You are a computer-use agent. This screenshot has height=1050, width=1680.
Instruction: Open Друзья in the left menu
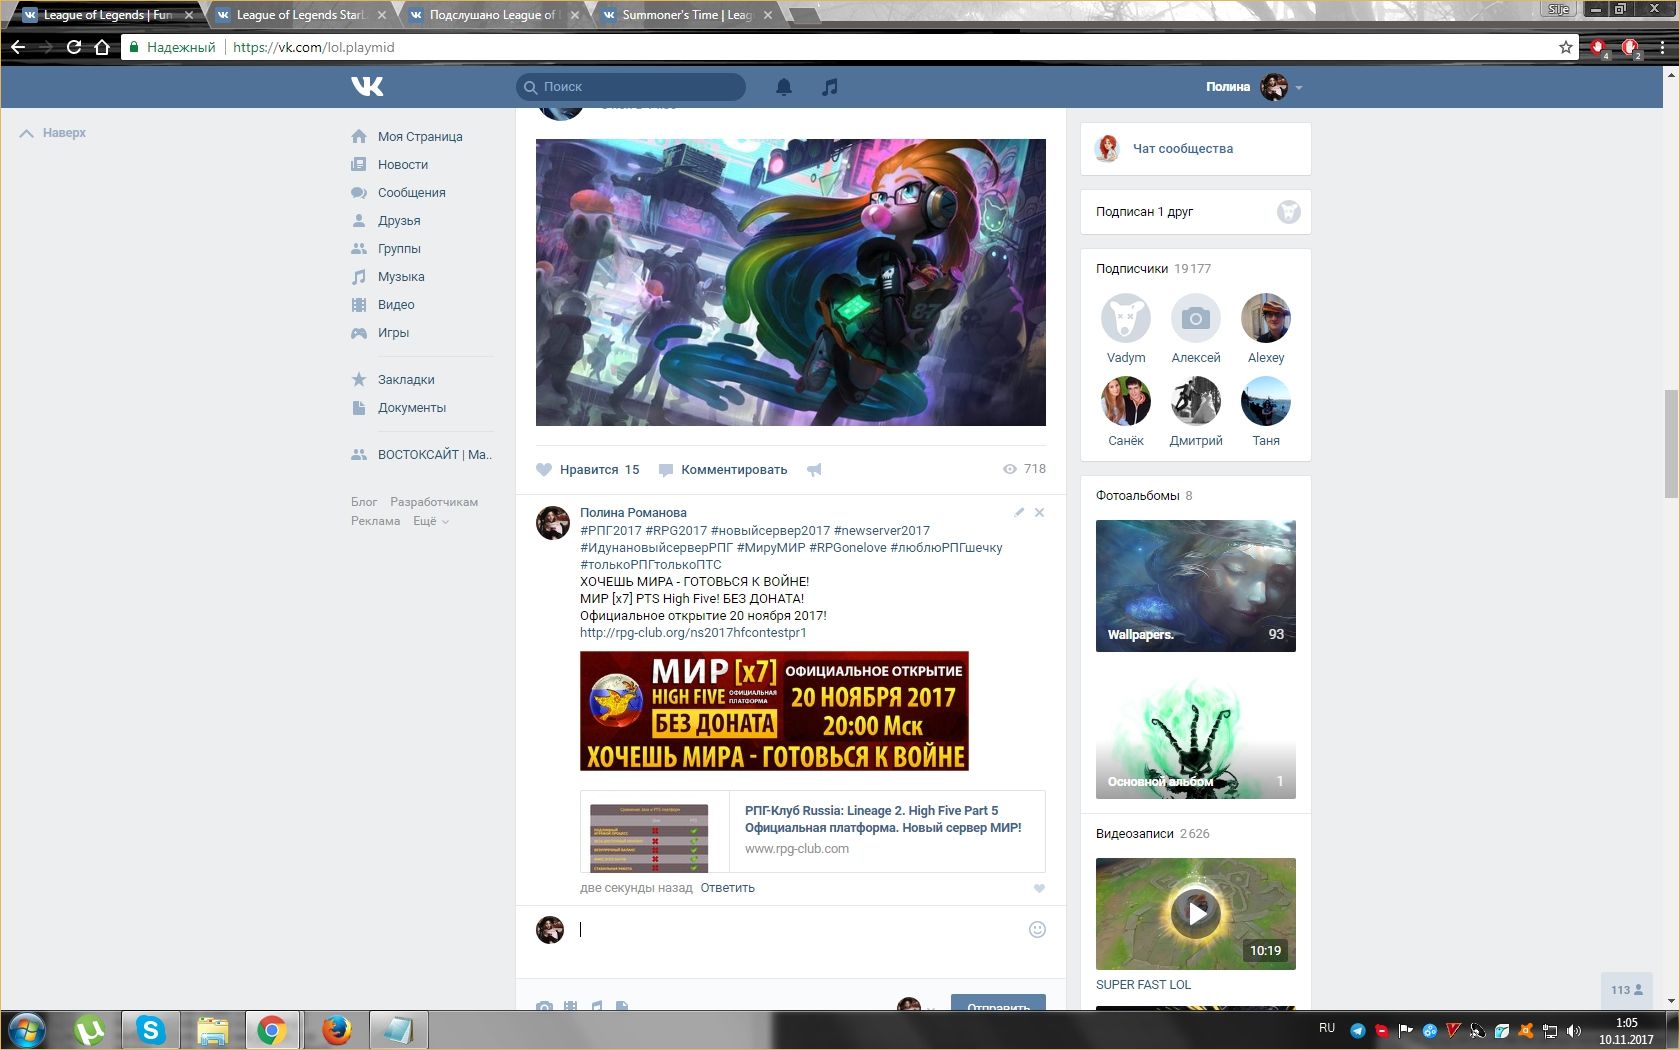(399, 221)
